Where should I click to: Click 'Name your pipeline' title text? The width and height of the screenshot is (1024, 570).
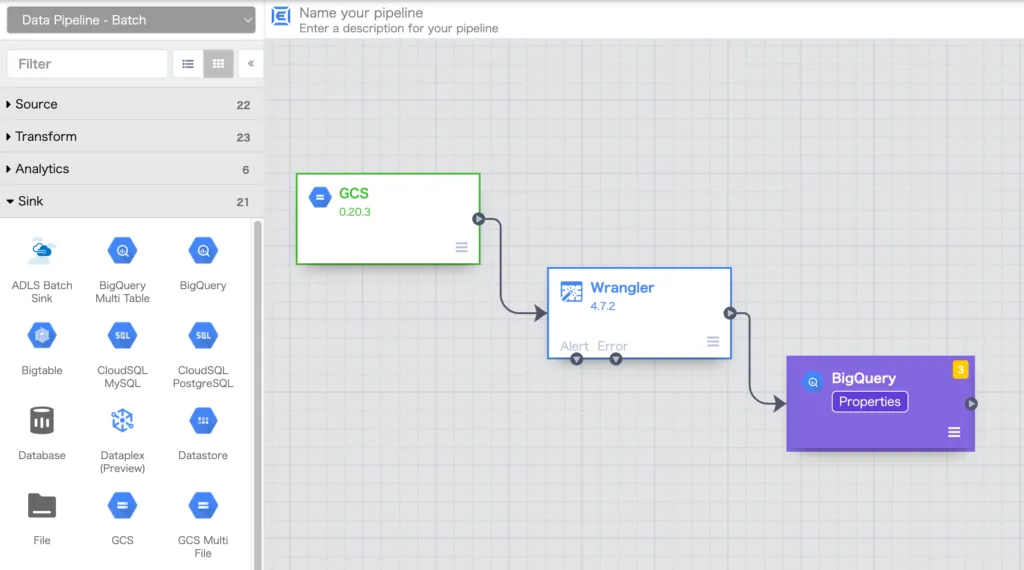click(x=360, y=12)
